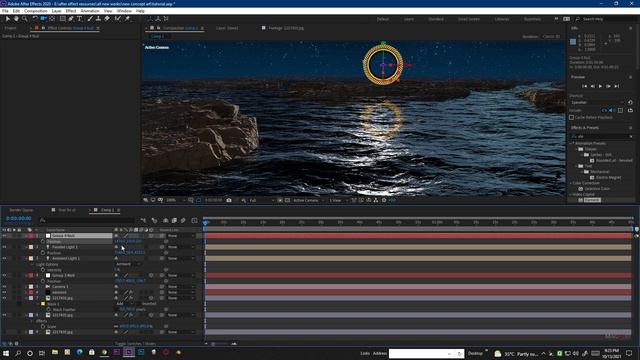
Task: Select the Puppet Pin tool
Action: coord(127,19)
